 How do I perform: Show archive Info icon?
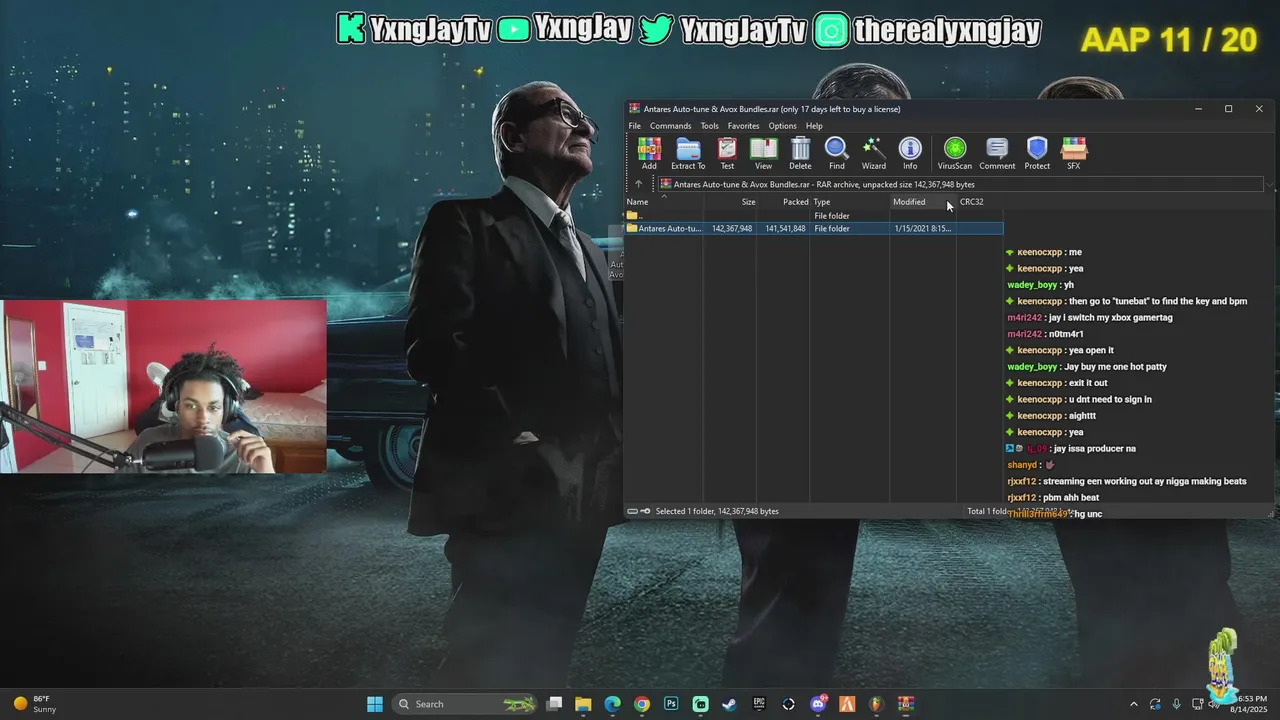[910, 153]
